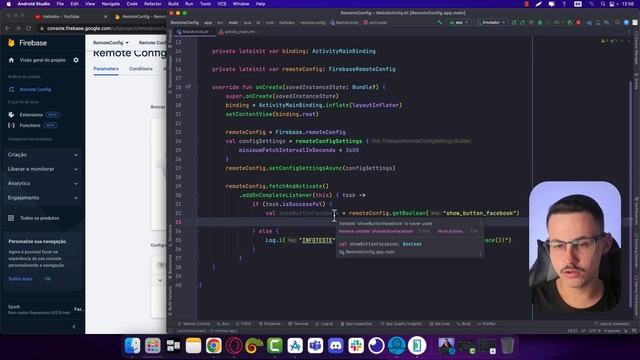The height and width of the screenshot is (360, 640).
Task: Click Remove variable quick fix in popup
Action: coord(376,231)
